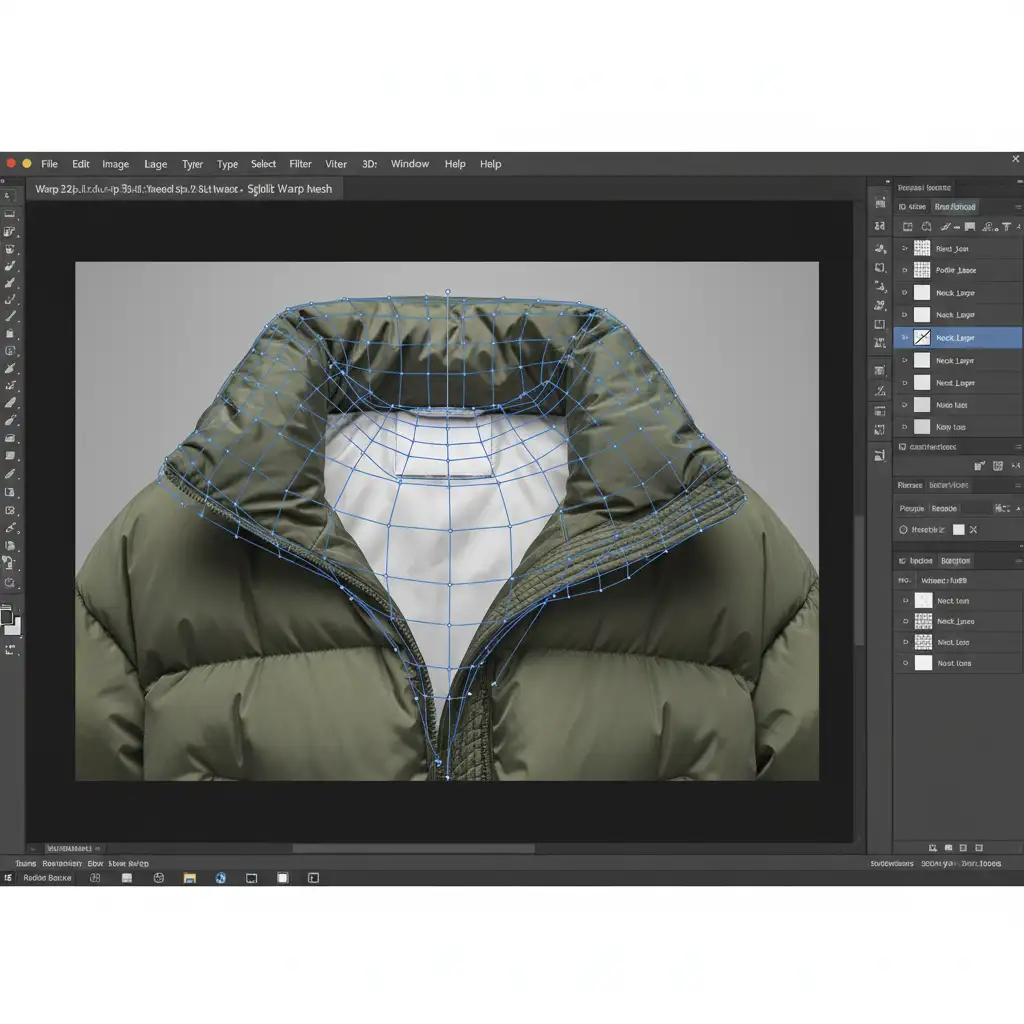The height and width of the screenshot is (1024, 1024).
Task: Click the foreground color swatch in toolbar
Action: tap(7, 617)
